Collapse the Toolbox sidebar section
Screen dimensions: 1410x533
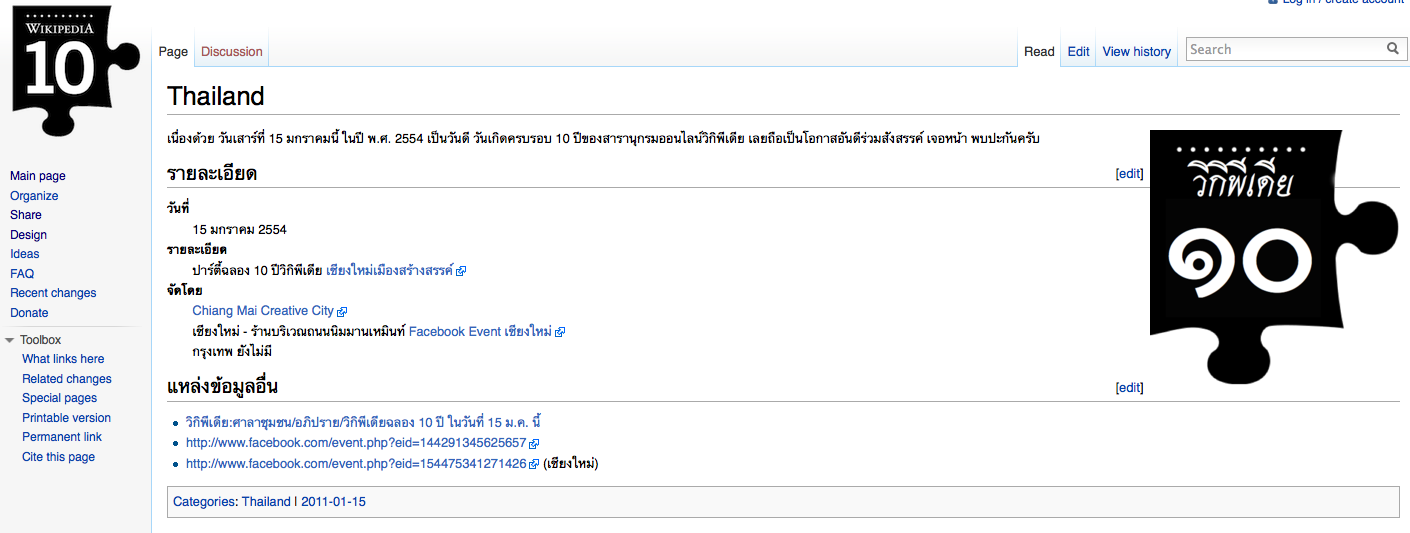point(10,340)
